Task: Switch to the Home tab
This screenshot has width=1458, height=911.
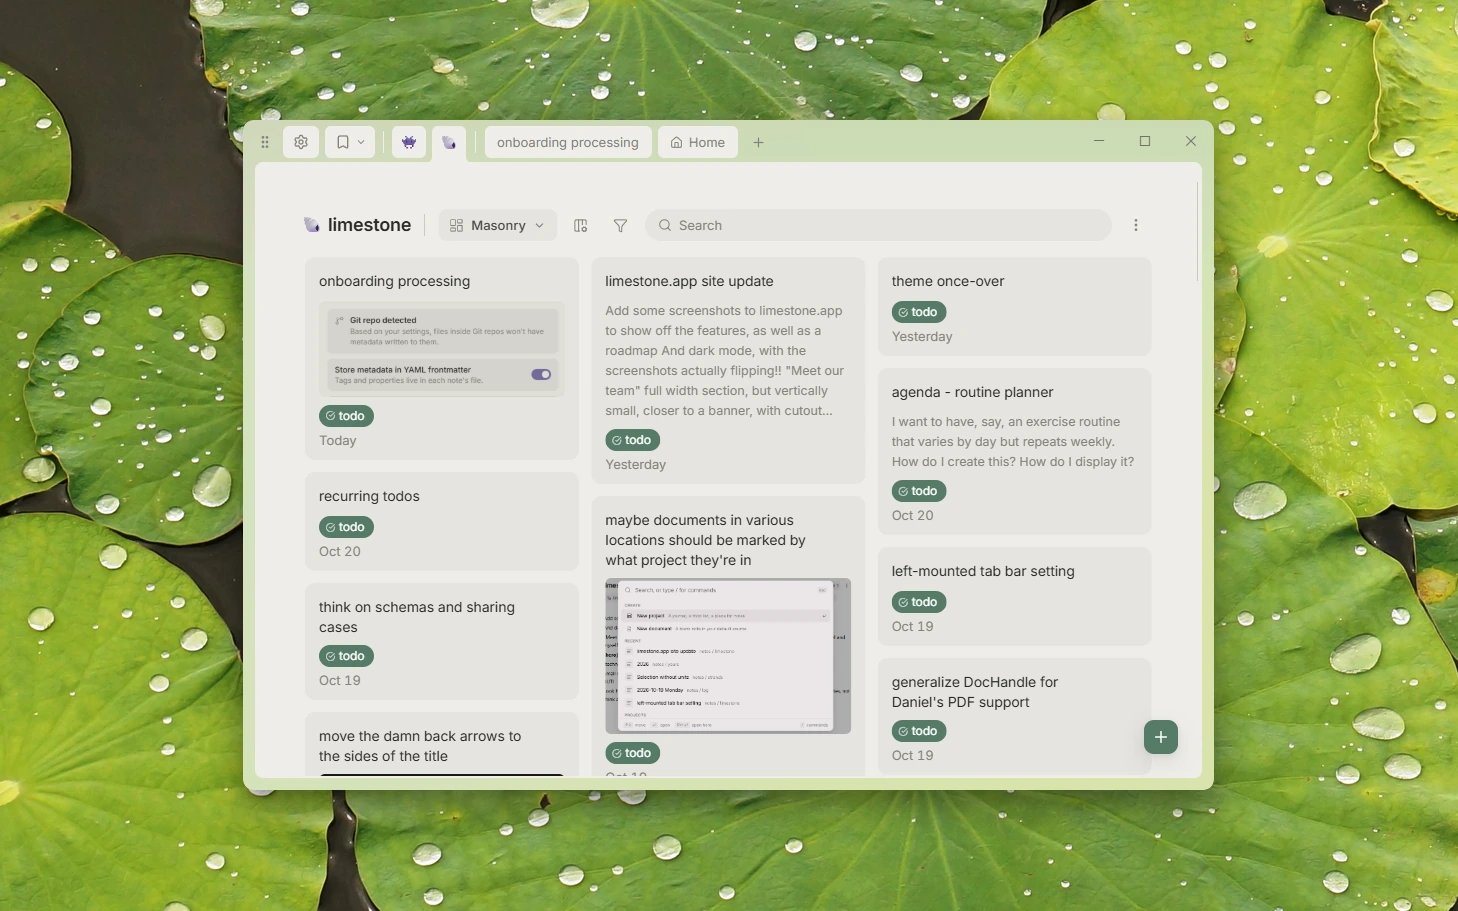Action: click(698, 142)
